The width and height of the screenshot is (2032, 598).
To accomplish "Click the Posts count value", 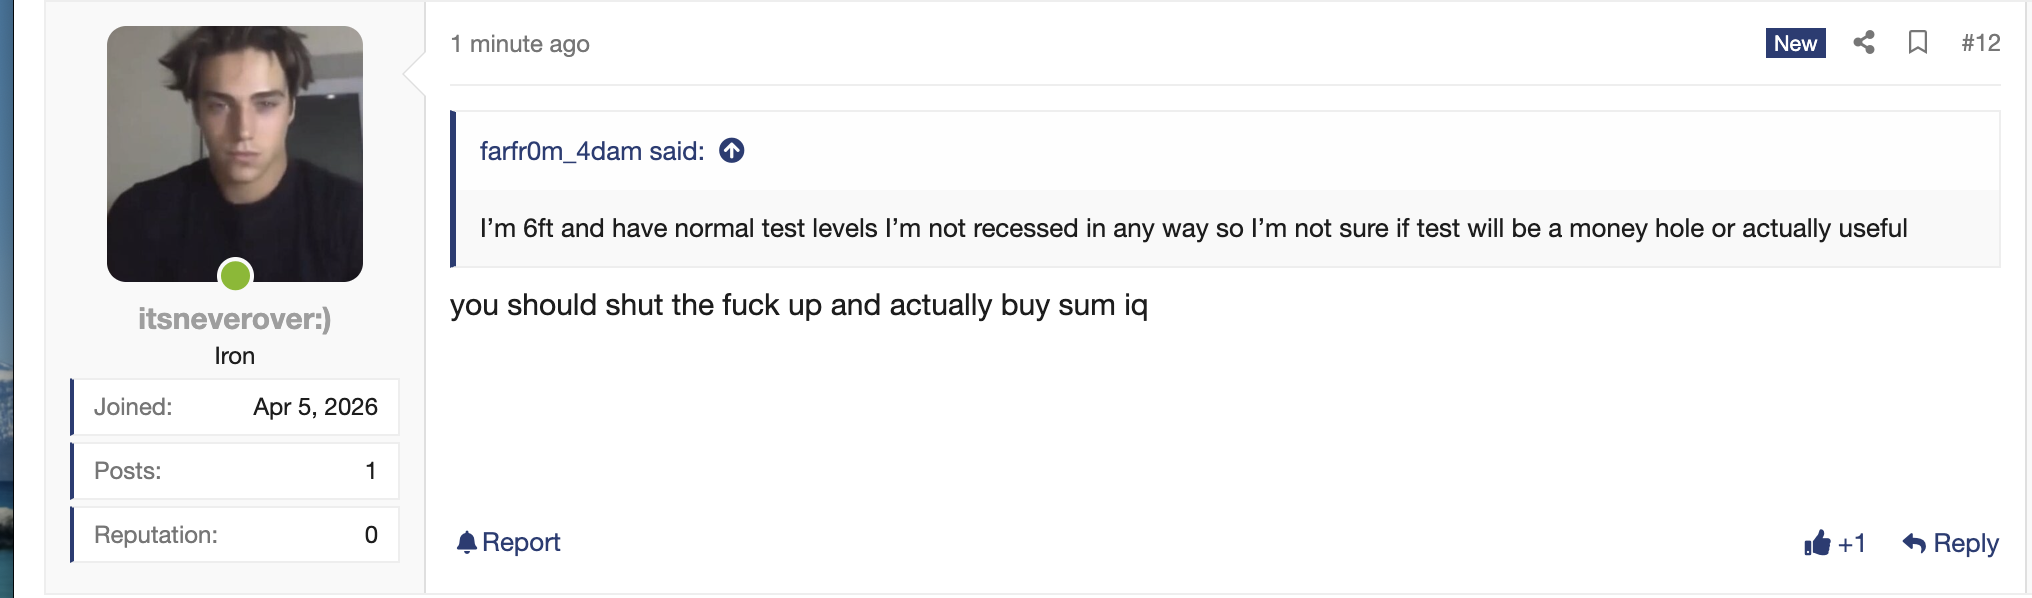I will 370,471.
